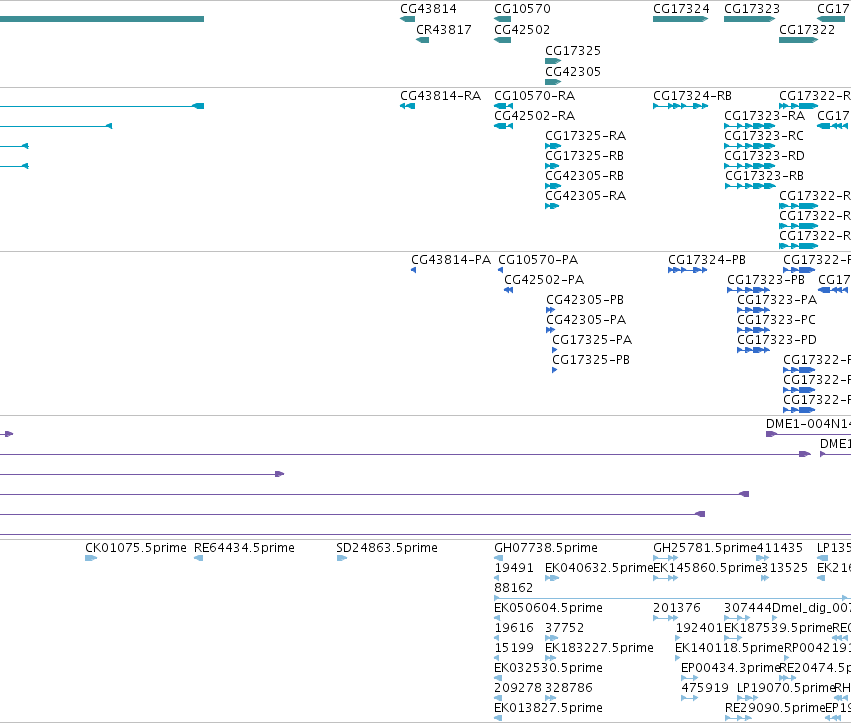Screen dimensions: 851x723
Task: Click the CG43814-PA protein label
Action: click(451, 260)
